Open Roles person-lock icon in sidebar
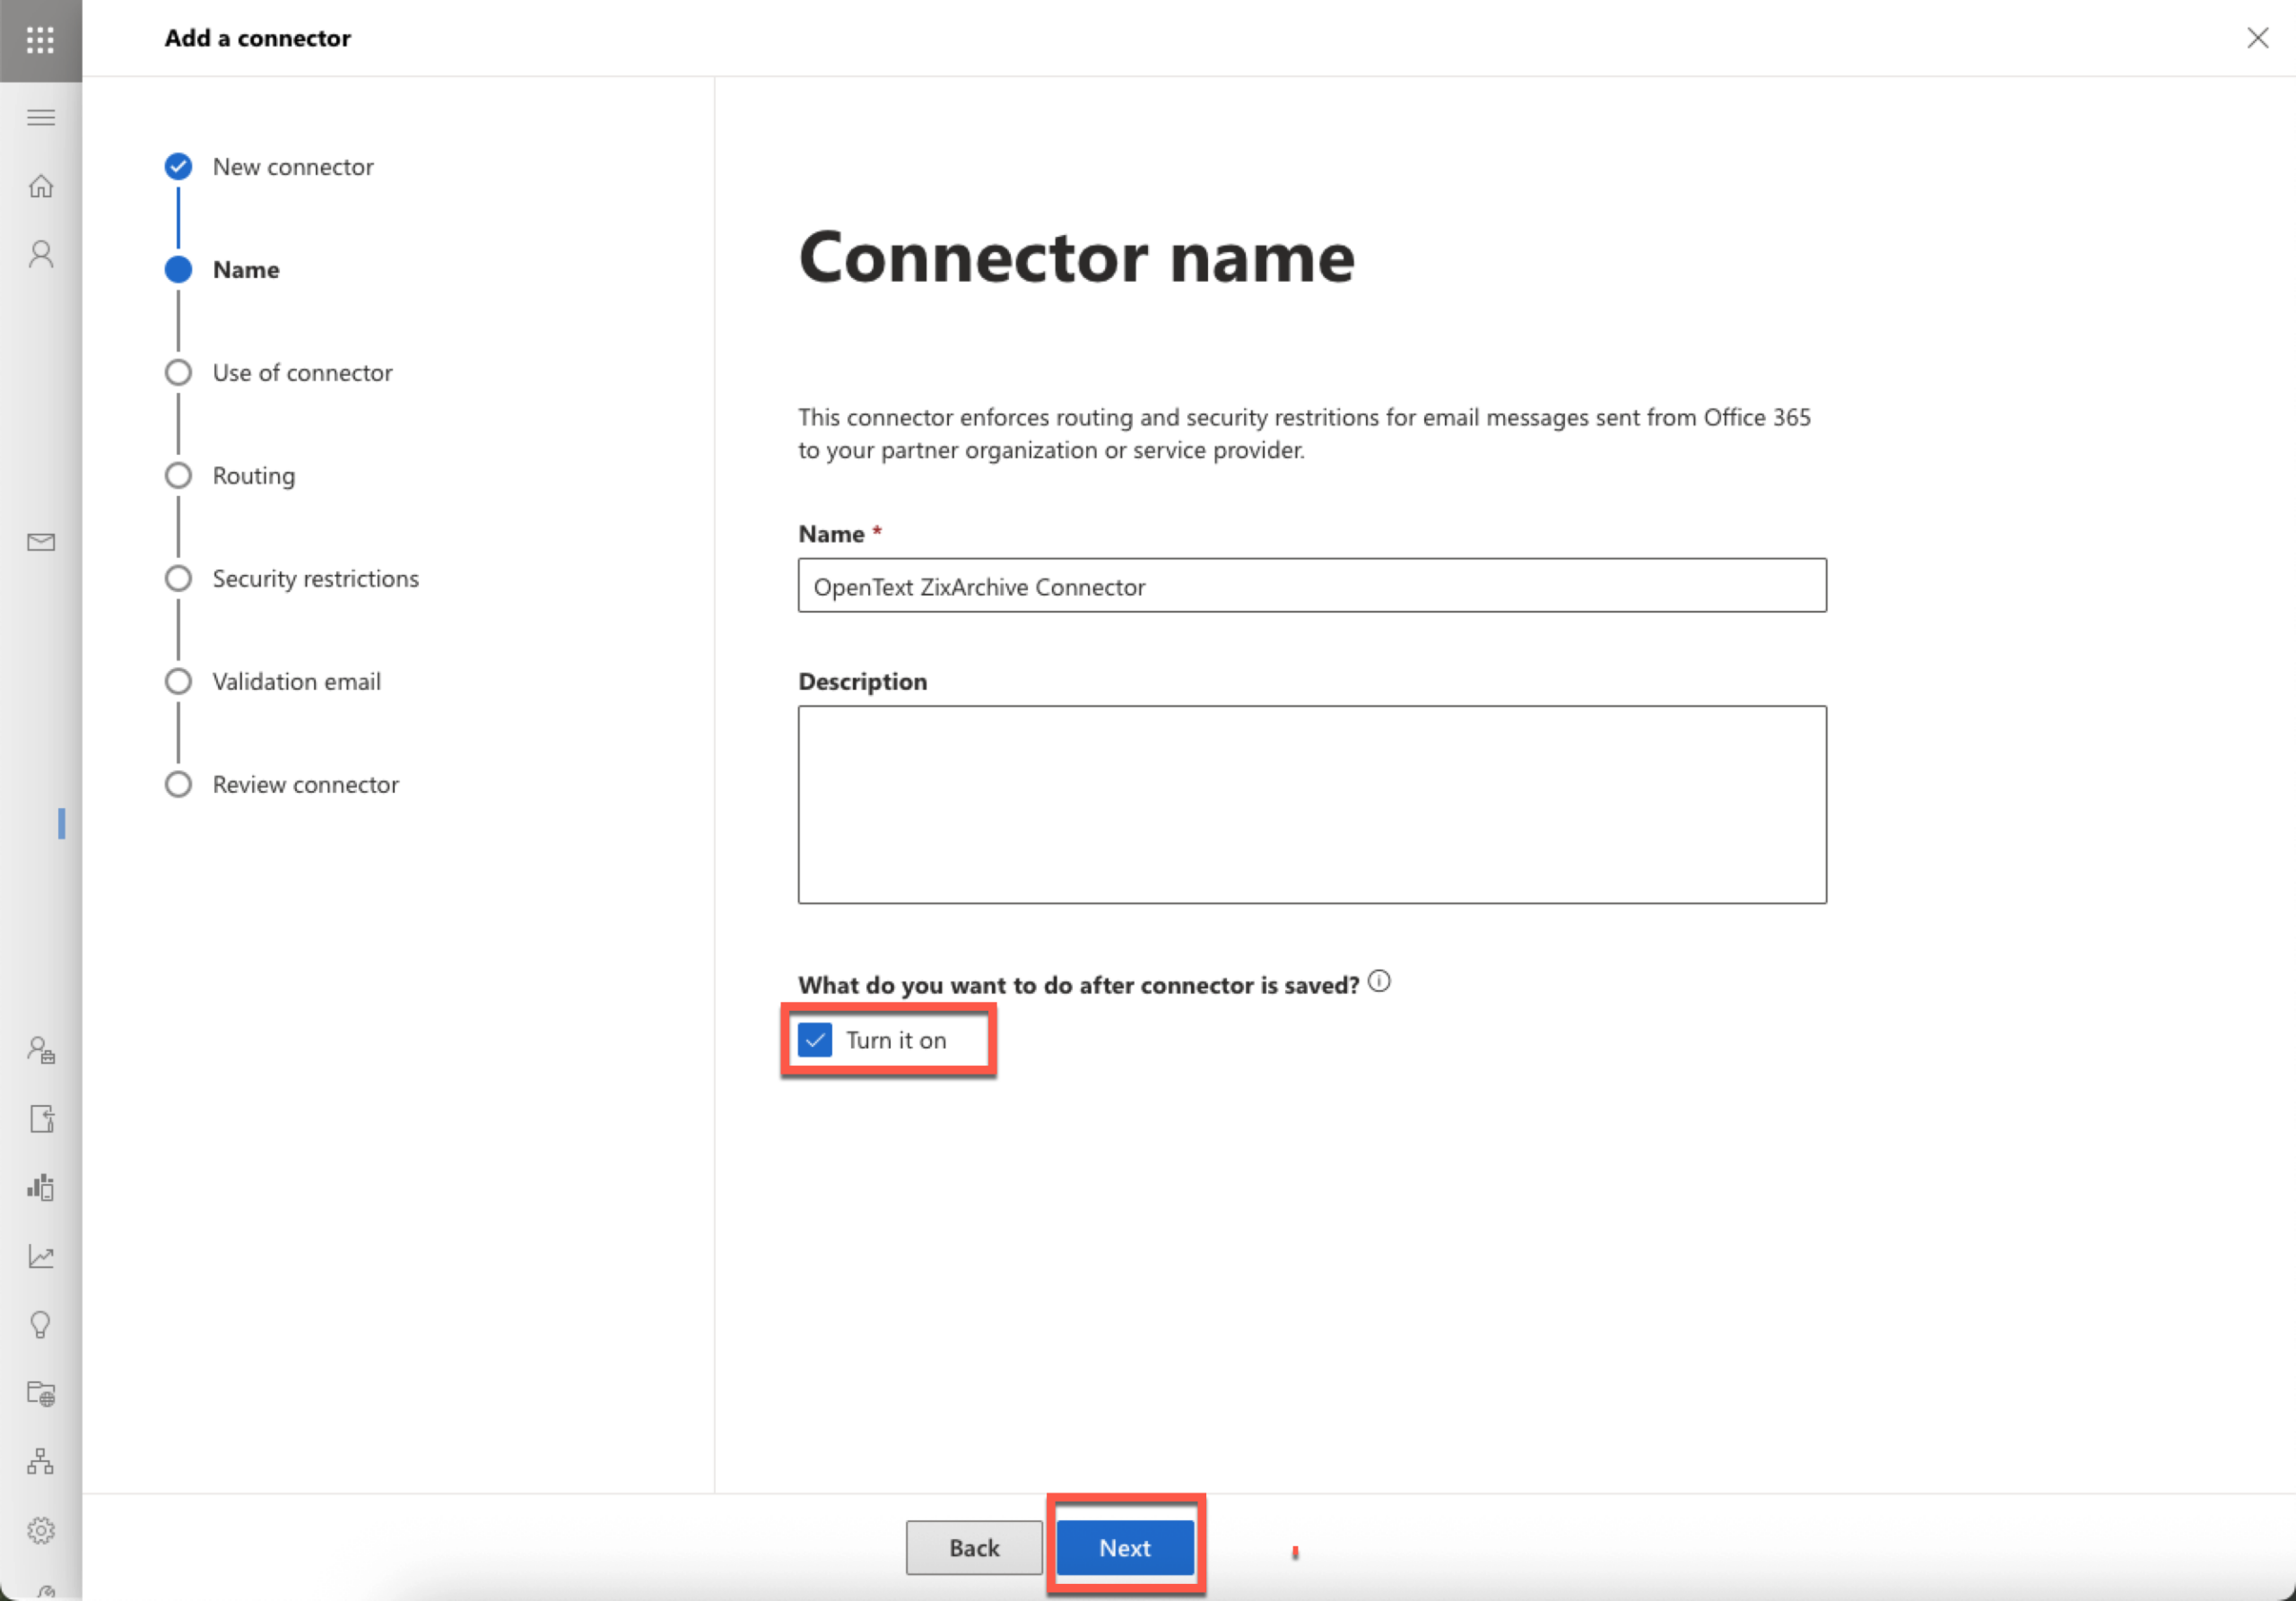 pyautogui.click(x=41, y=1050)
